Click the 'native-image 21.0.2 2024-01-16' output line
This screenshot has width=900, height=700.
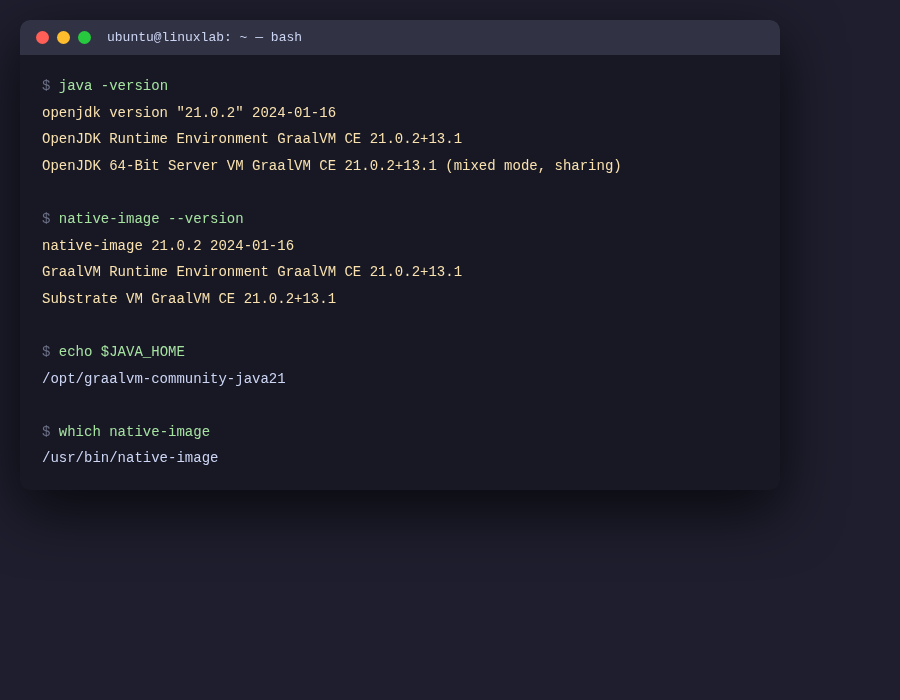tap(168, 246)
